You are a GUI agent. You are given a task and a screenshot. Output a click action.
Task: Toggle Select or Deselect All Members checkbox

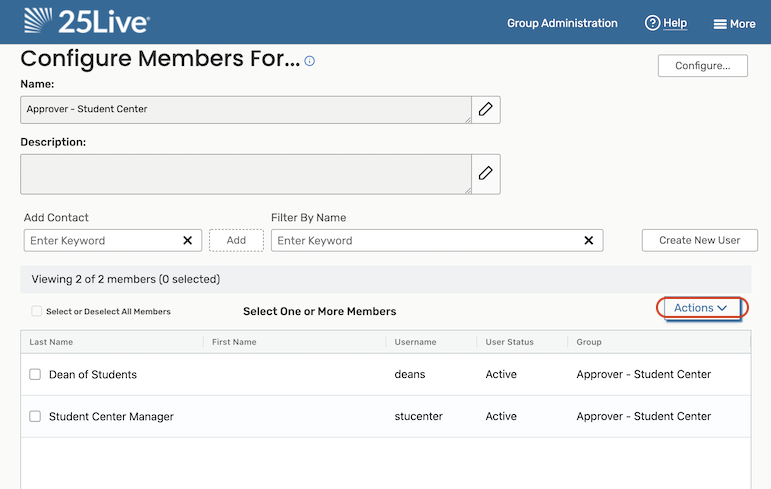(x=37, y=311)
